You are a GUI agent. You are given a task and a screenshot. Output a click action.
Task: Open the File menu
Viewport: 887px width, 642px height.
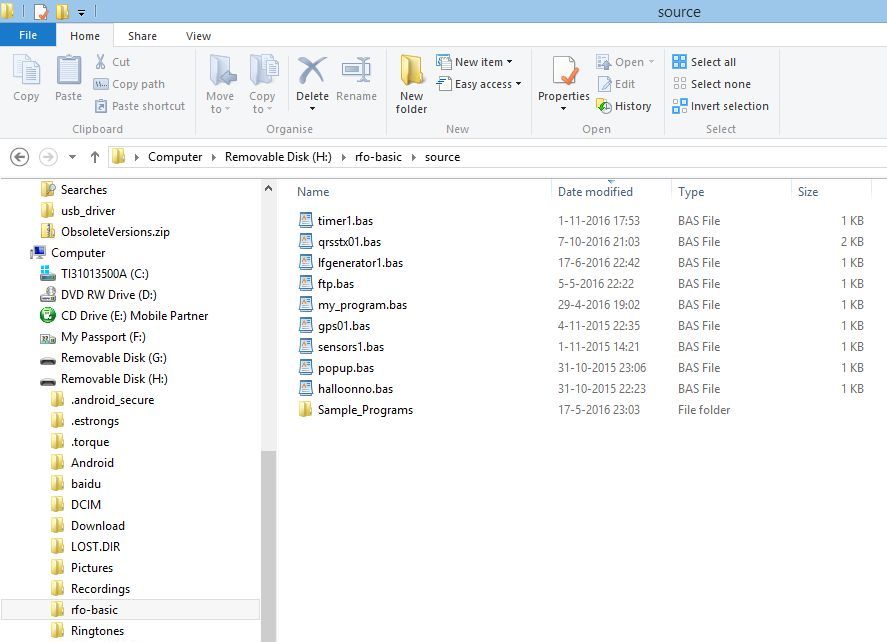[x=28, y=35]
